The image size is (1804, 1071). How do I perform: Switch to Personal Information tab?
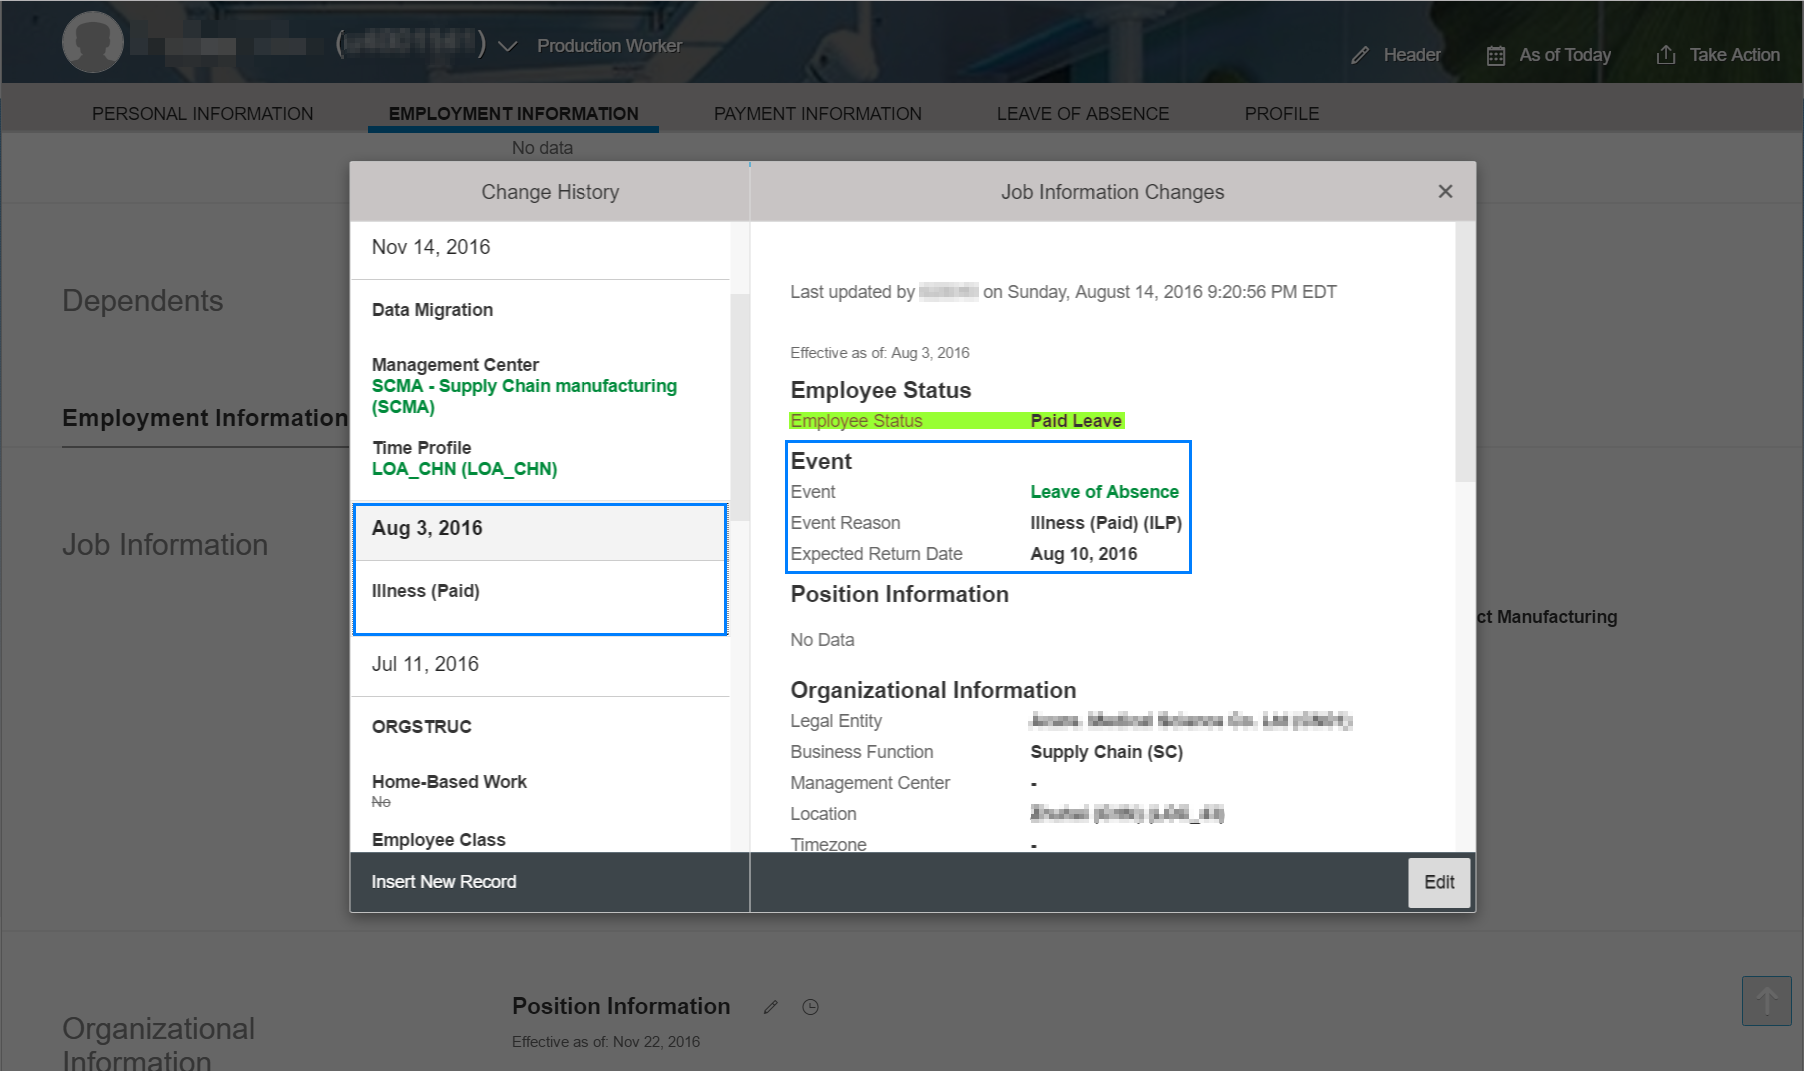coord(203,114)
